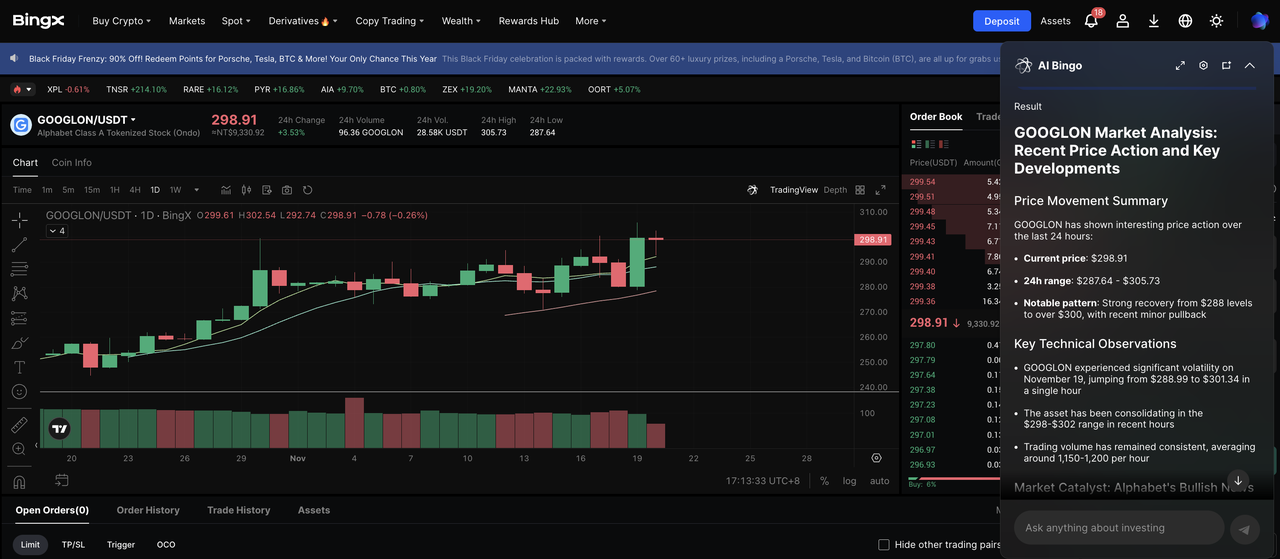The image size is (1280, 559).
Task: Toggle the light/dark theme sun icon
Action: click(1216, 21)
